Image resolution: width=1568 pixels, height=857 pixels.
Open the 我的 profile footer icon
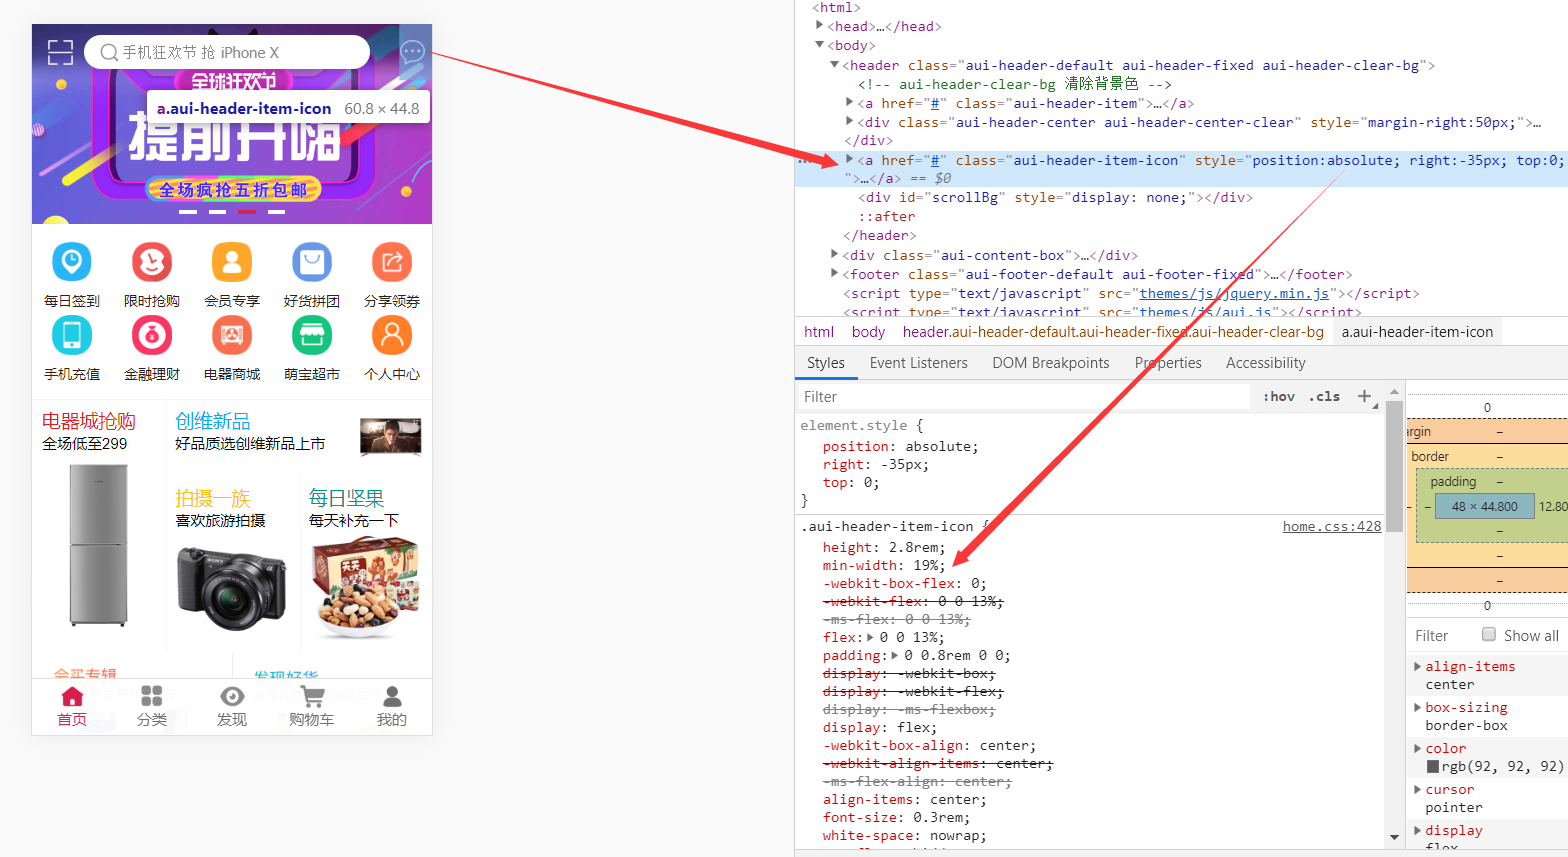[x=392, y=707]
